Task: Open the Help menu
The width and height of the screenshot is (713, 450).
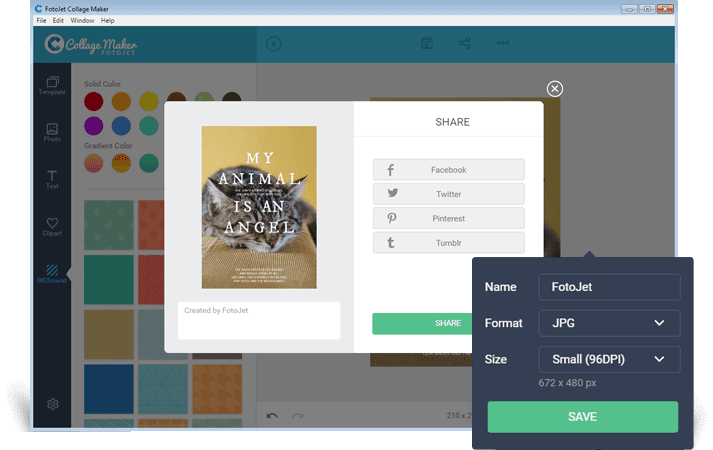Action: (x=108, y=20)
